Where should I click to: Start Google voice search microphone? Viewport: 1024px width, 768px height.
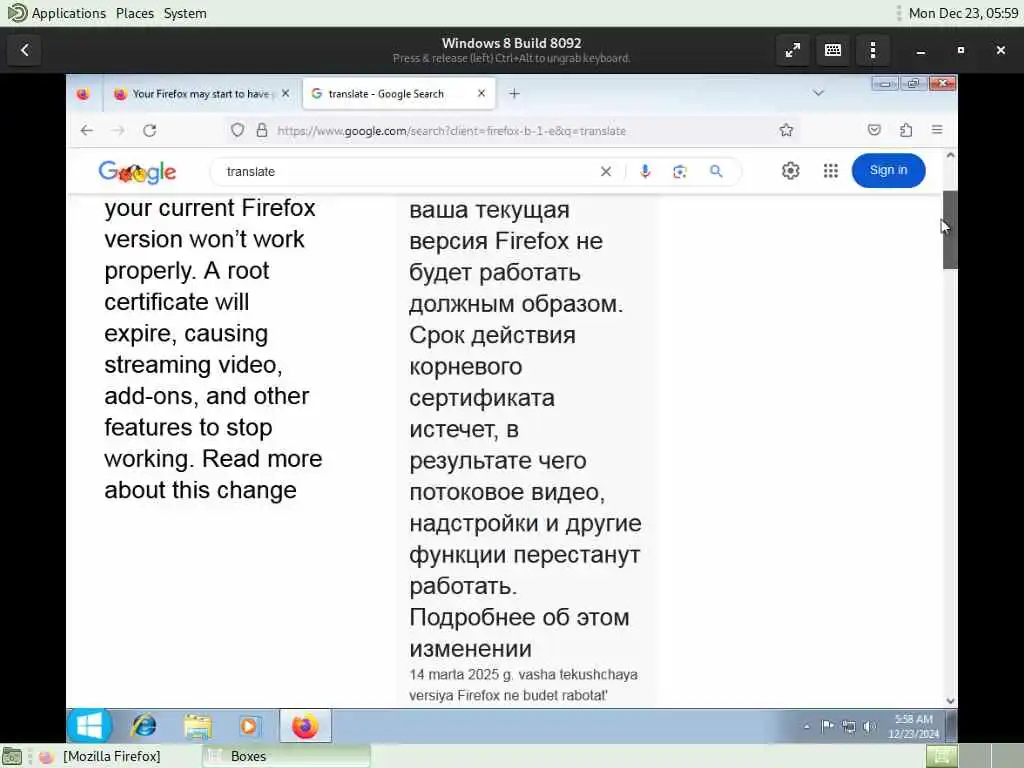(645, 171)
